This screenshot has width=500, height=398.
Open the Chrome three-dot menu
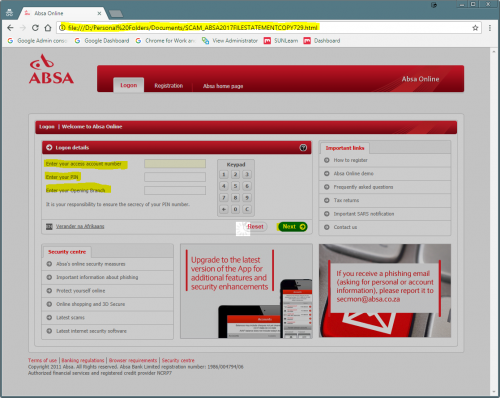coord(490,28)
